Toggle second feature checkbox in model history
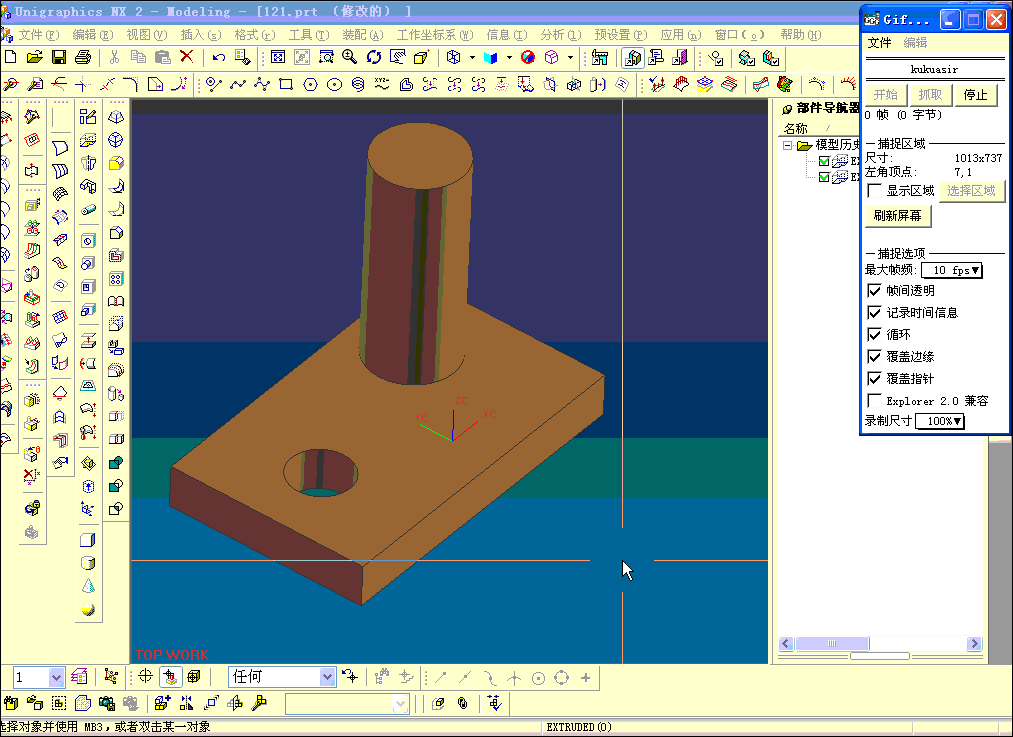The width and height of the screenshot is (1013, 737). pyautogui.click(x=824, y=177)
